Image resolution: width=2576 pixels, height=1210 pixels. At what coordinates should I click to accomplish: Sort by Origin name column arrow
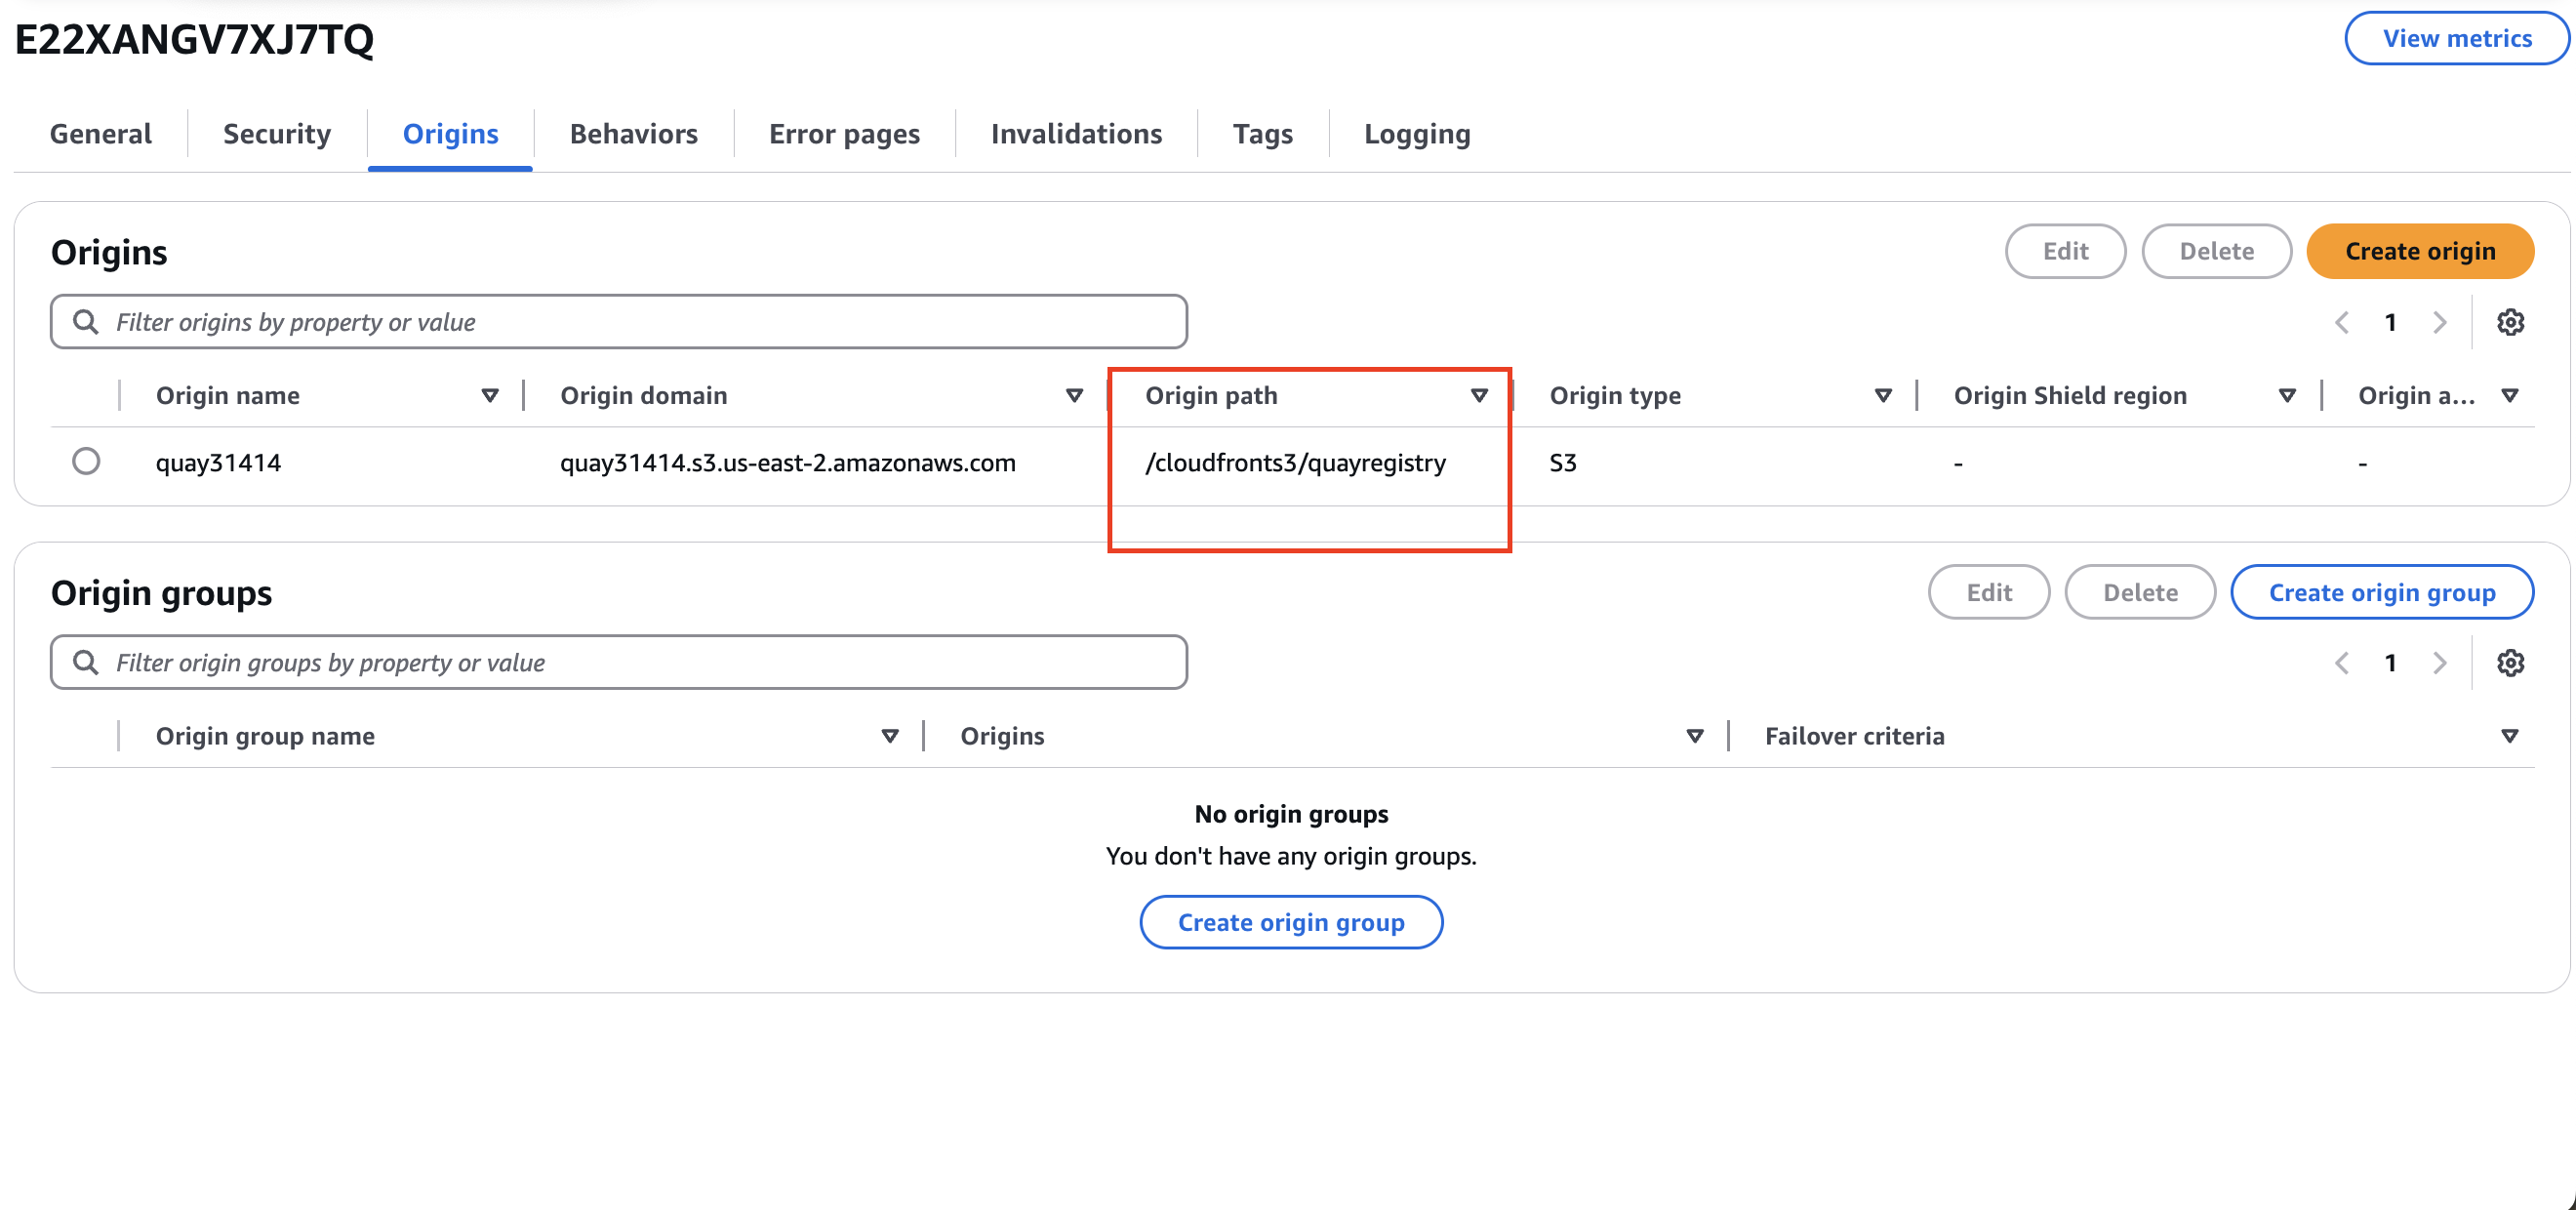[x=490, y=396]
